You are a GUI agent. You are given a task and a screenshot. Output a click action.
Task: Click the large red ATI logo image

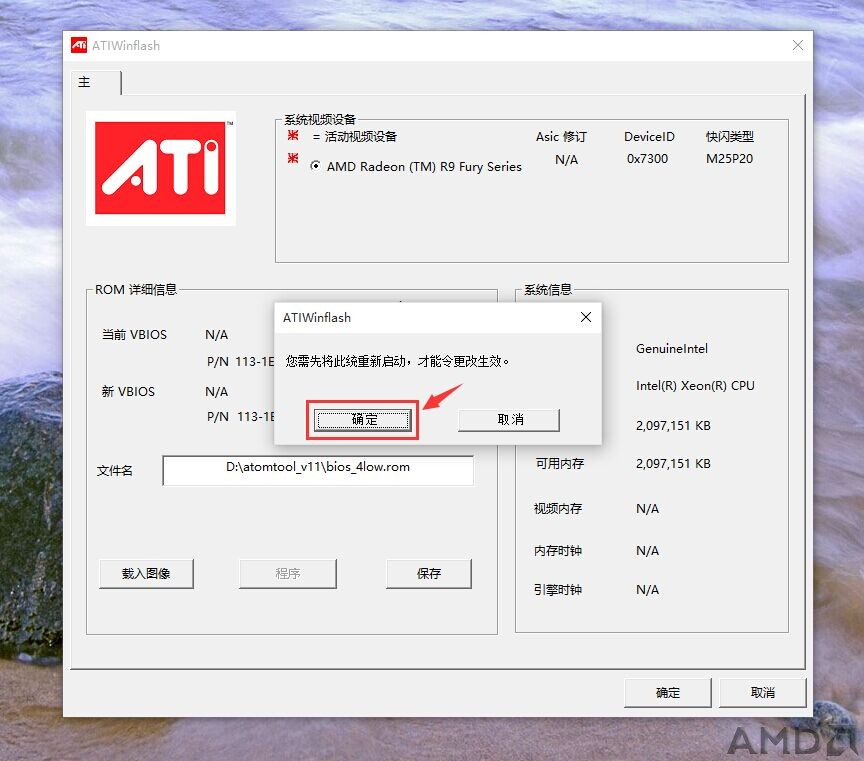160,168
